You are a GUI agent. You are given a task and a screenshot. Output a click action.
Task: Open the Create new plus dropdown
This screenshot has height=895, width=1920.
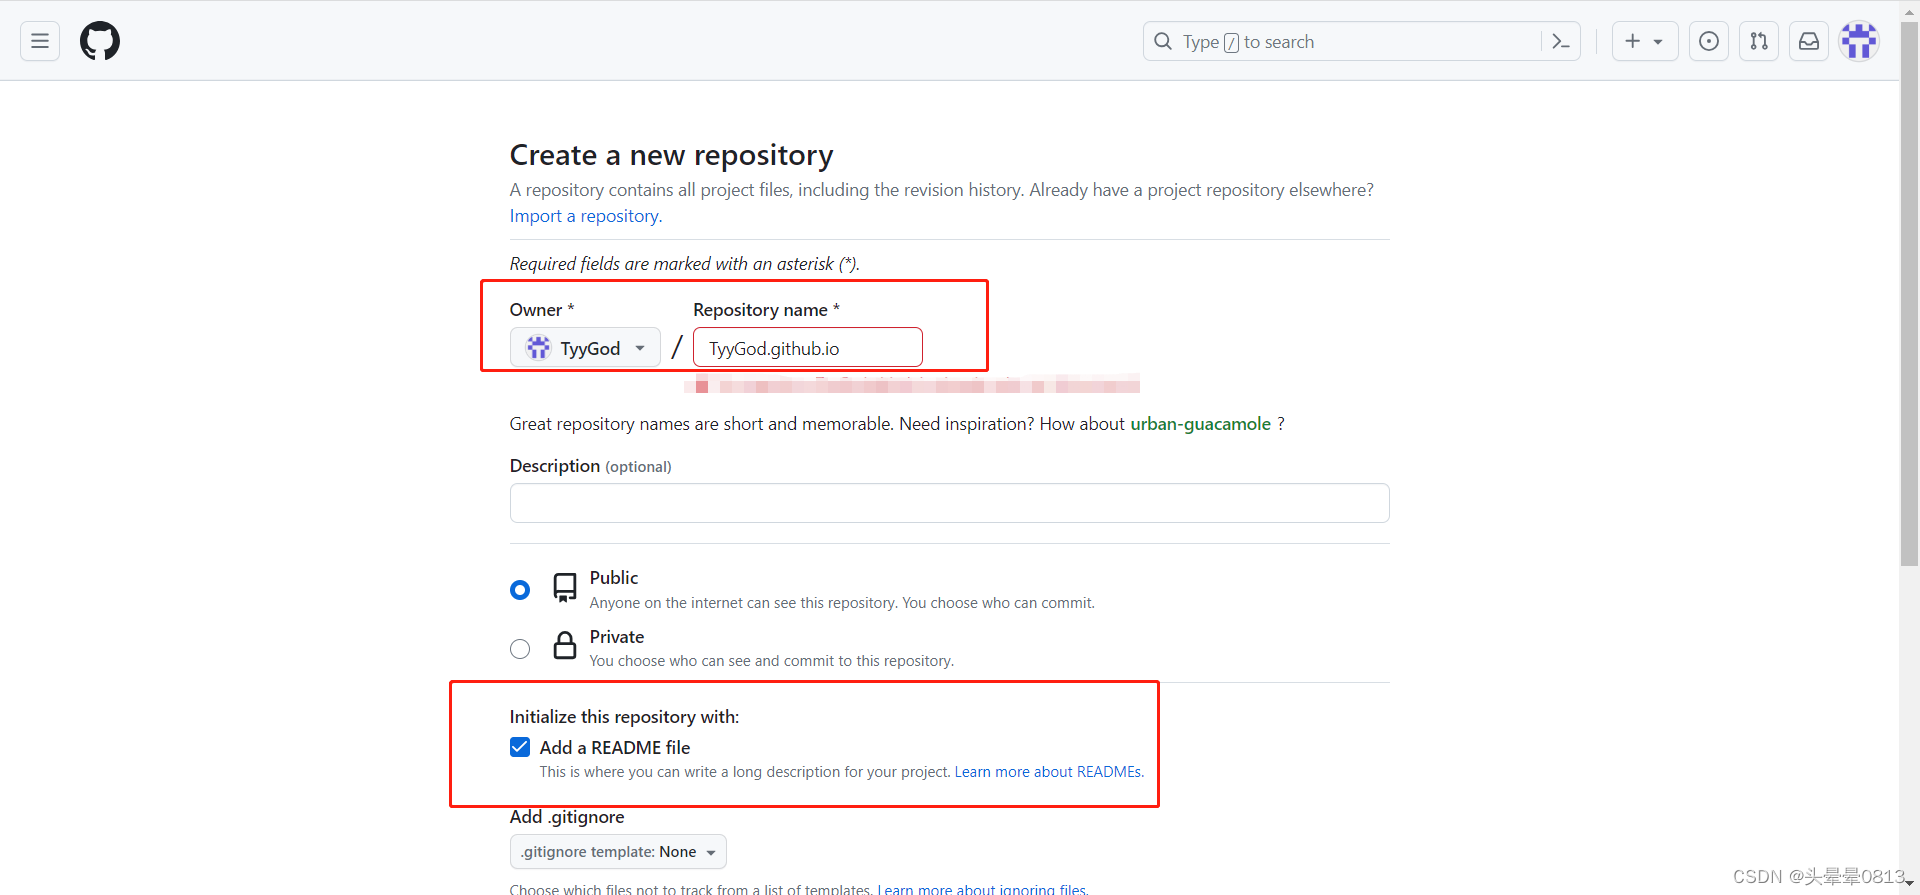(x=1644, y=41)
